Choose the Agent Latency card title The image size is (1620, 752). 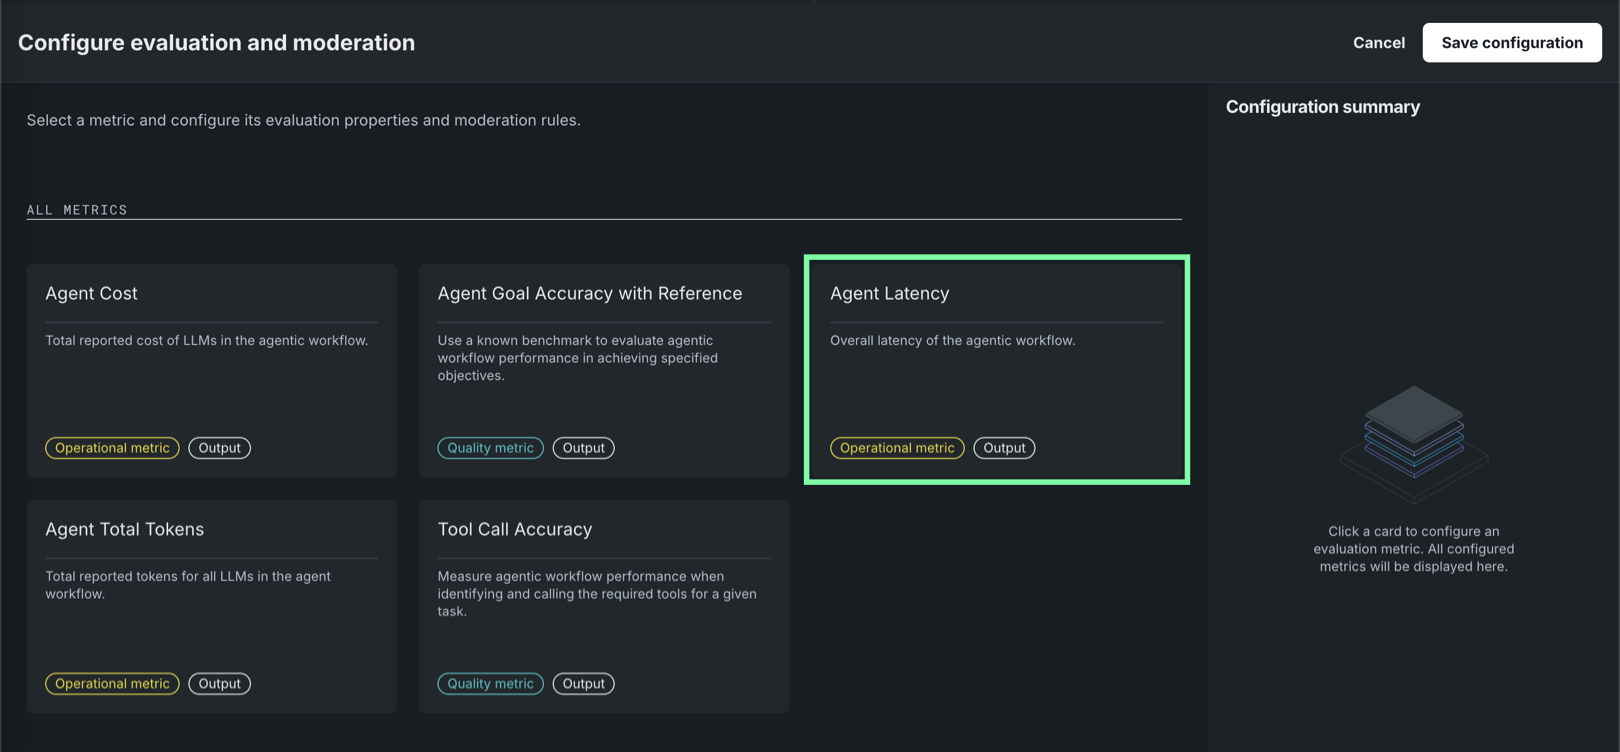(889, 293)
